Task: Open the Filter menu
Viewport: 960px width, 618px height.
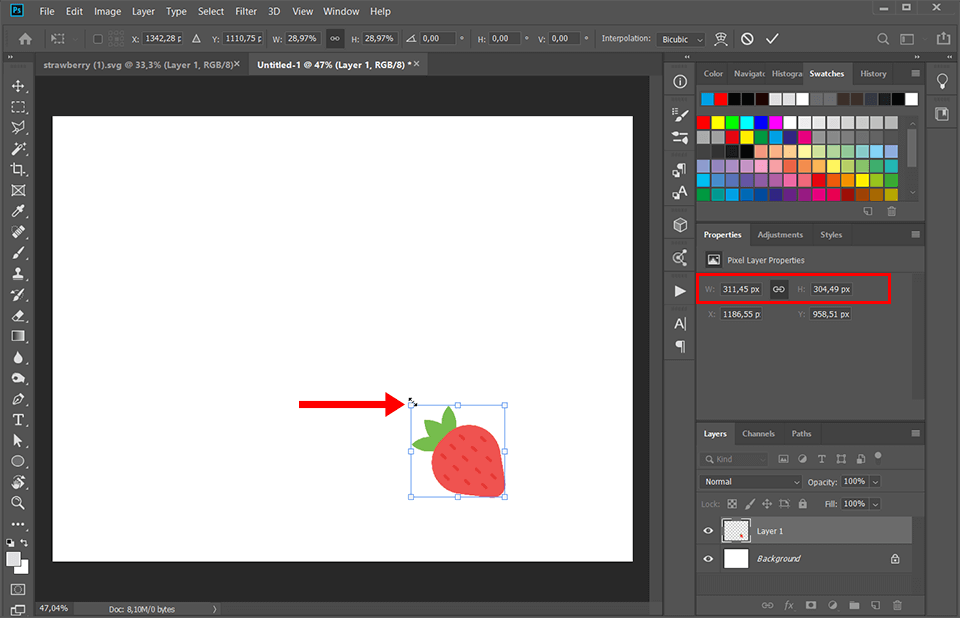Action: [246, 11]
